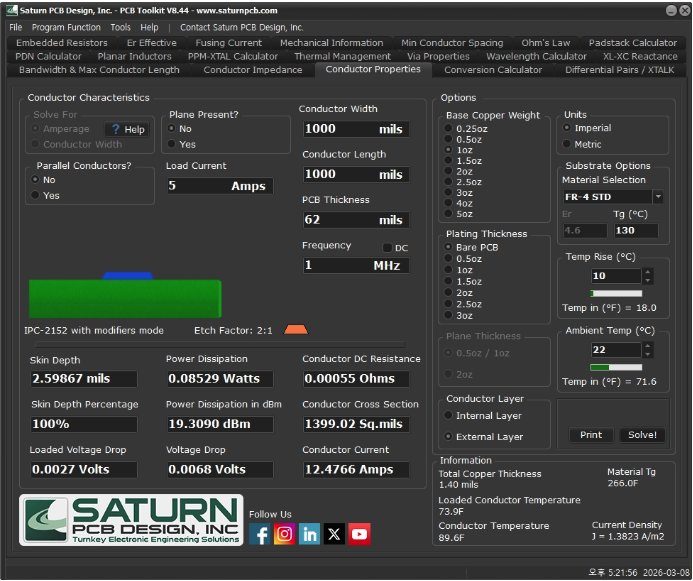Adjust the Temp Rise slider bar
This screenshot has height=581, width=693.
click(616, 293)
